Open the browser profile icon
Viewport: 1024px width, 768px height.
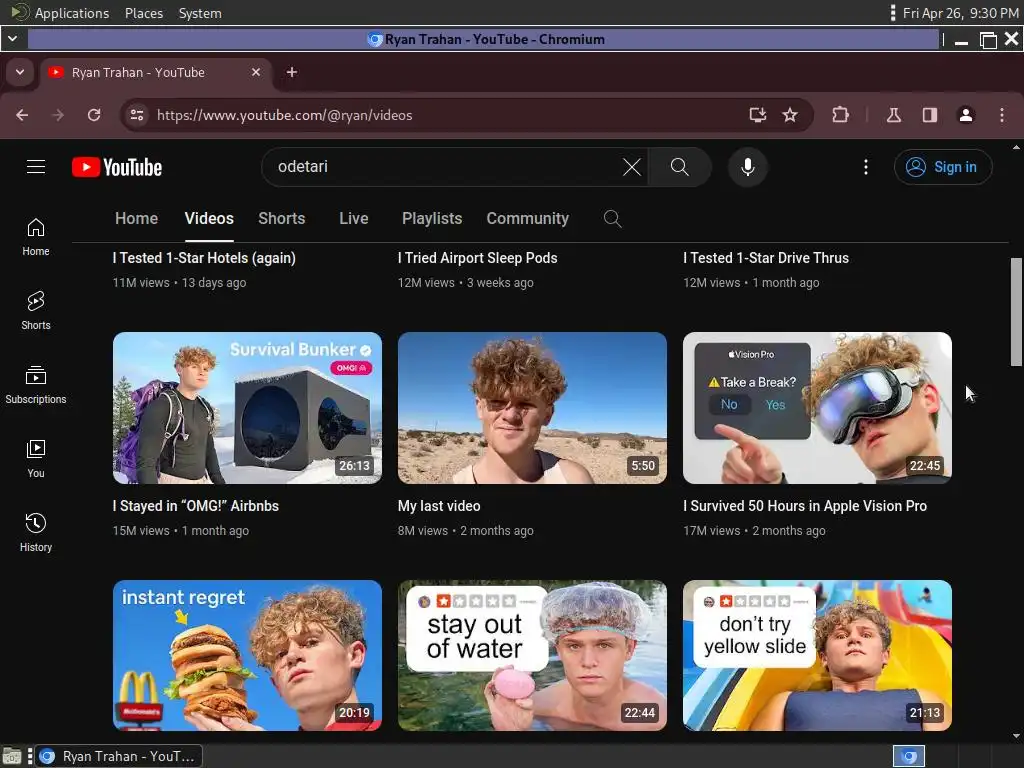[x=966, y=115]
